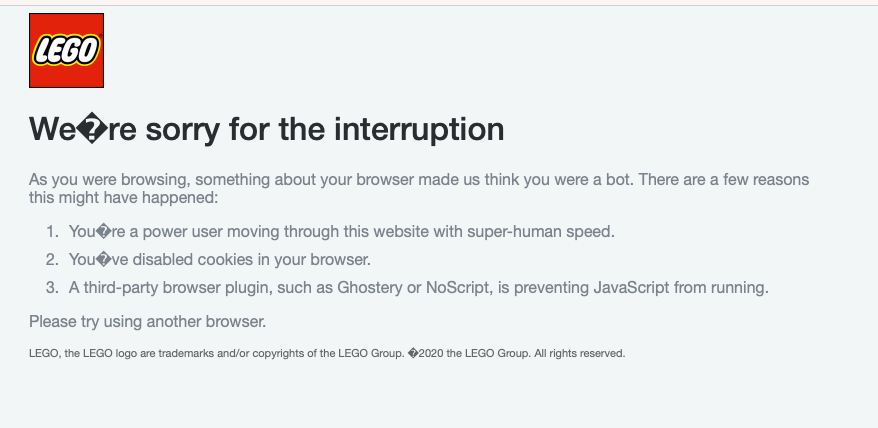
Task: Click the "disabled cookies in your browser" item
Action: pyautogui.click(x=220, y=260)
